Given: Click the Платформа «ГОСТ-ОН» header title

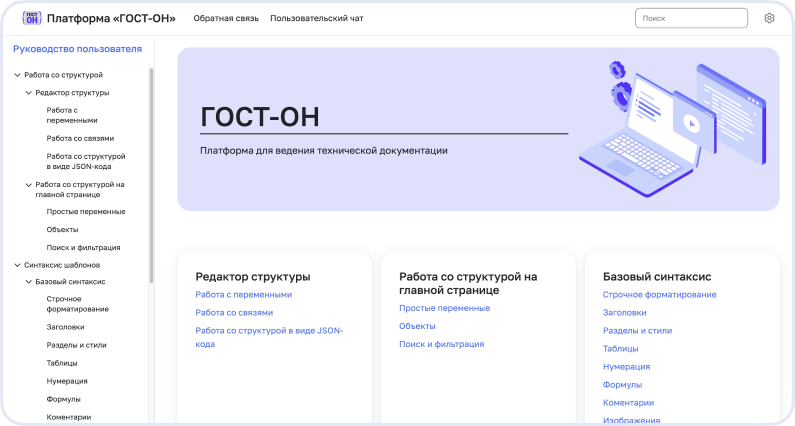Looking at the screenshot, I should click(x=111, y=18).
